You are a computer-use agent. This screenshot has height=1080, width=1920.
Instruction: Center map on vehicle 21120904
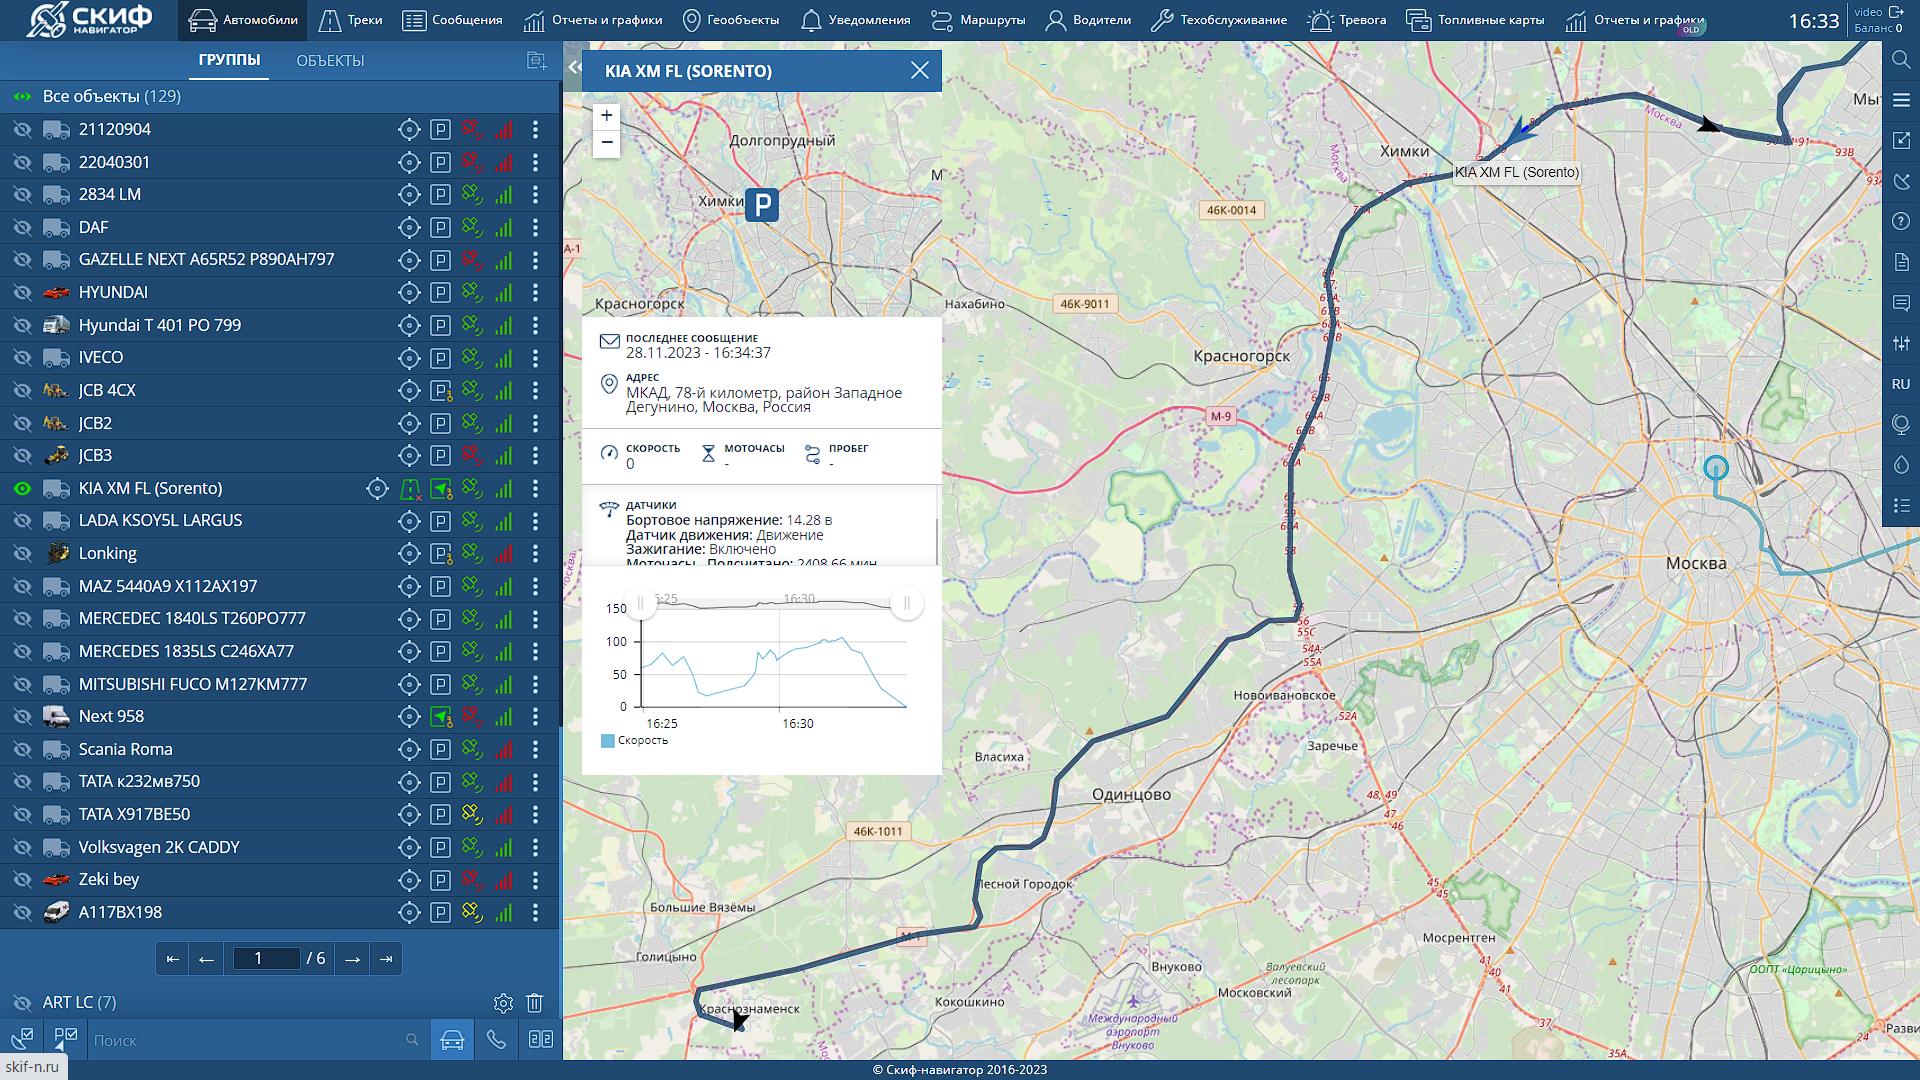pyautogui.click(x=408, y=129)
